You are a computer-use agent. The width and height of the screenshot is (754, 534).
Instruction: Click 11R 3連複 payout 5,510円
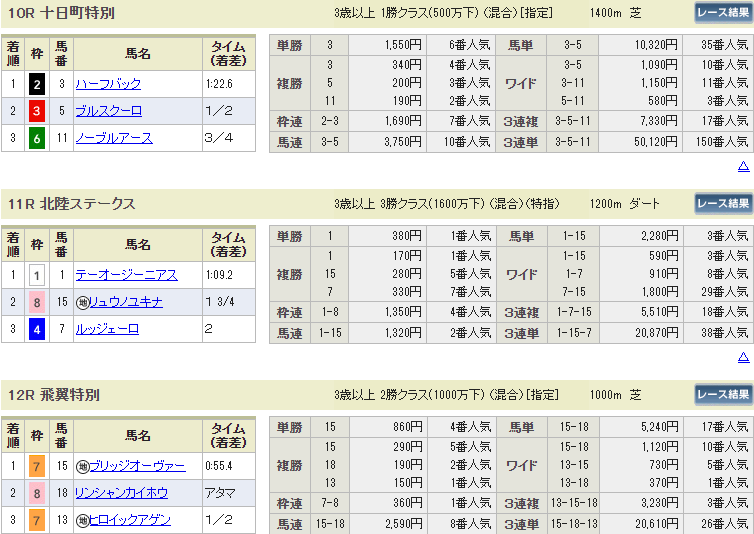click(x=659, y=312)
